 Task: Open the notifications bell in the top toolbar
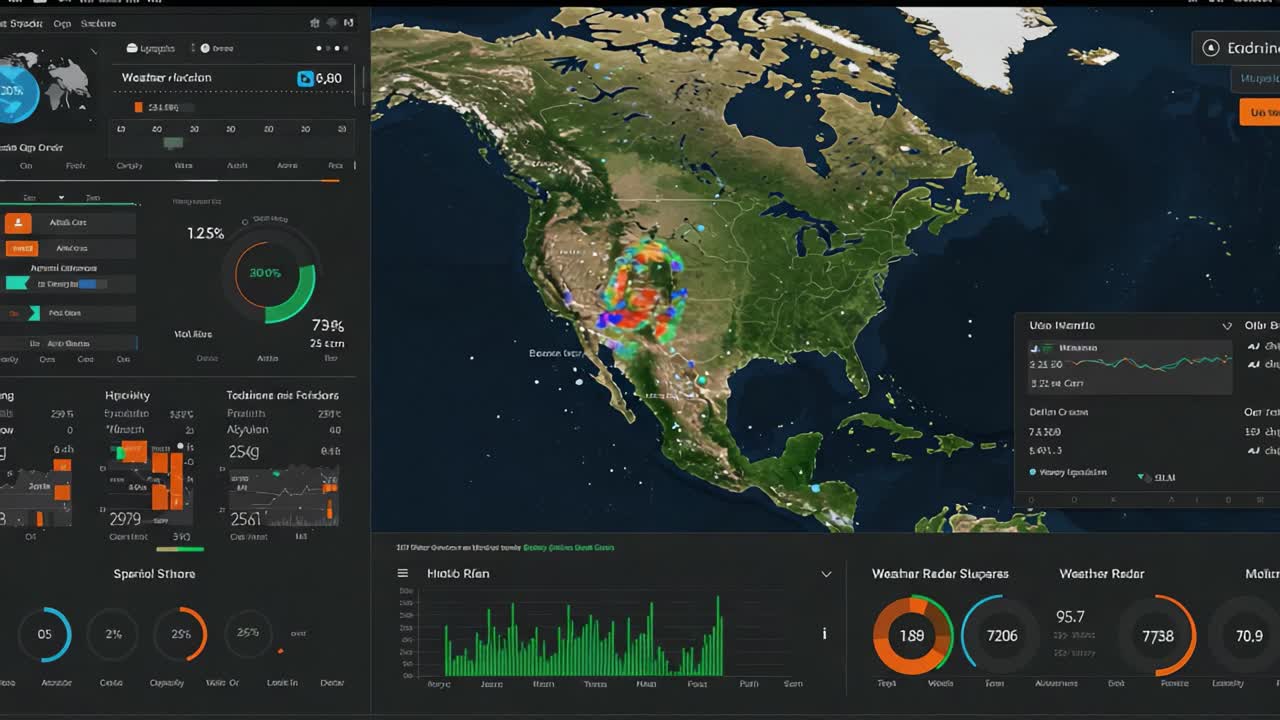332,22
